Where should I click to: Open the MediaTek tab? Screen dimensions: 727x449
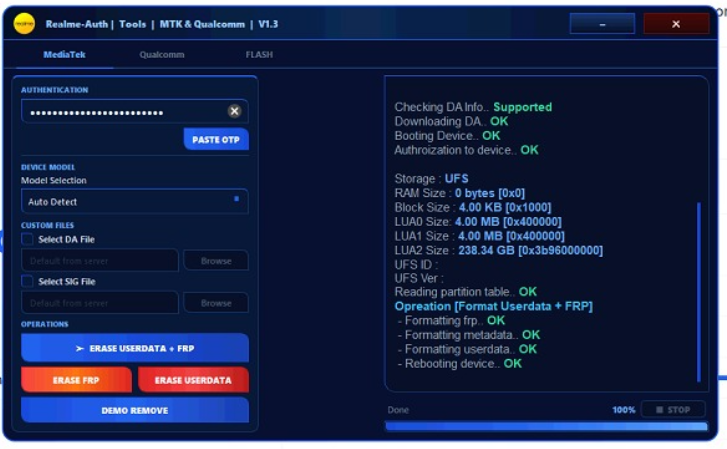[64, 55]
